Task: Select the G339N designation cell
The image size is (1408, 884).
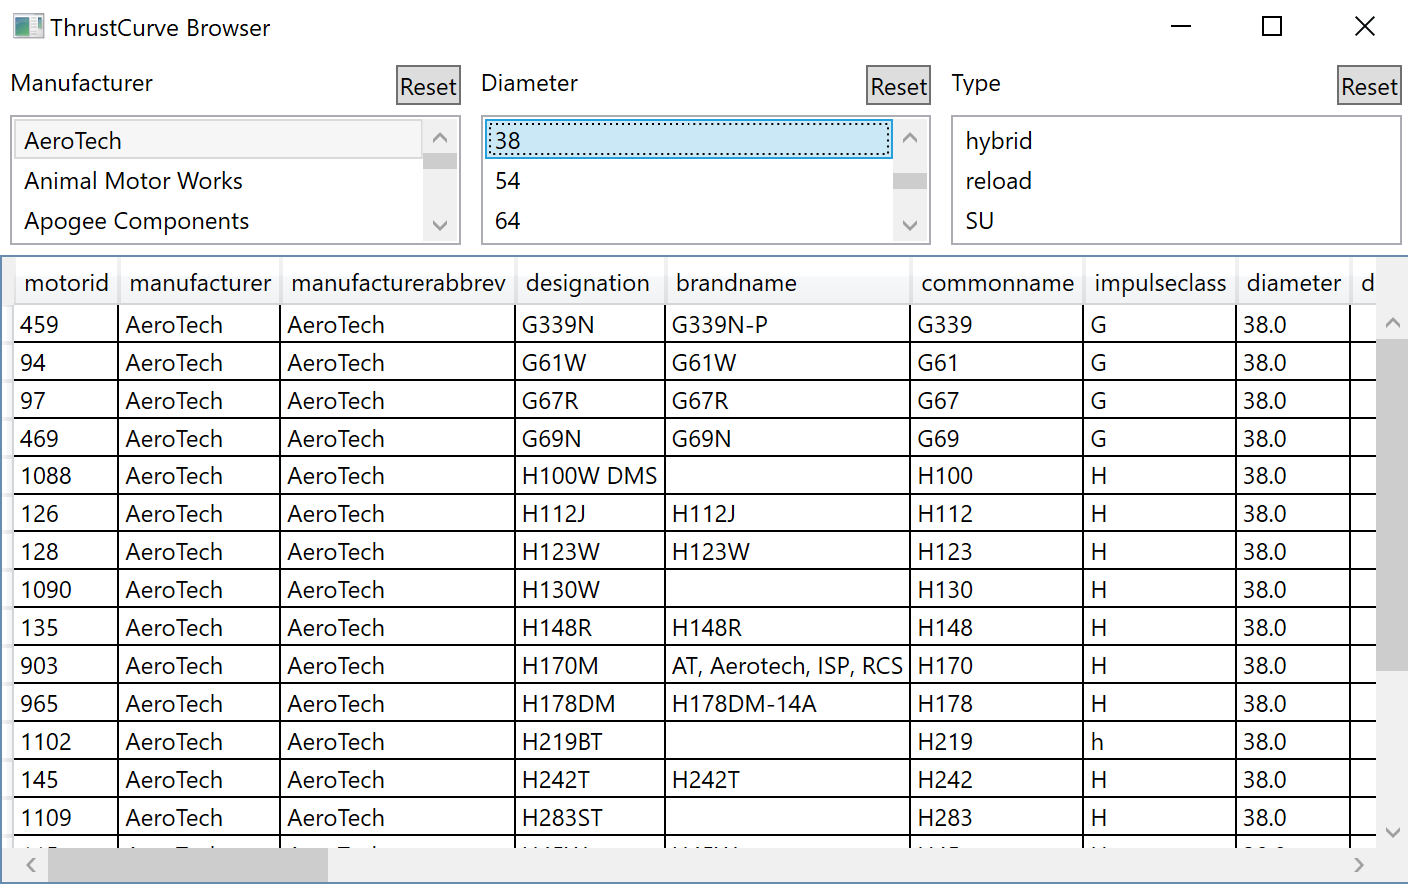Action: pyautogui.click(x=589, y=324)
